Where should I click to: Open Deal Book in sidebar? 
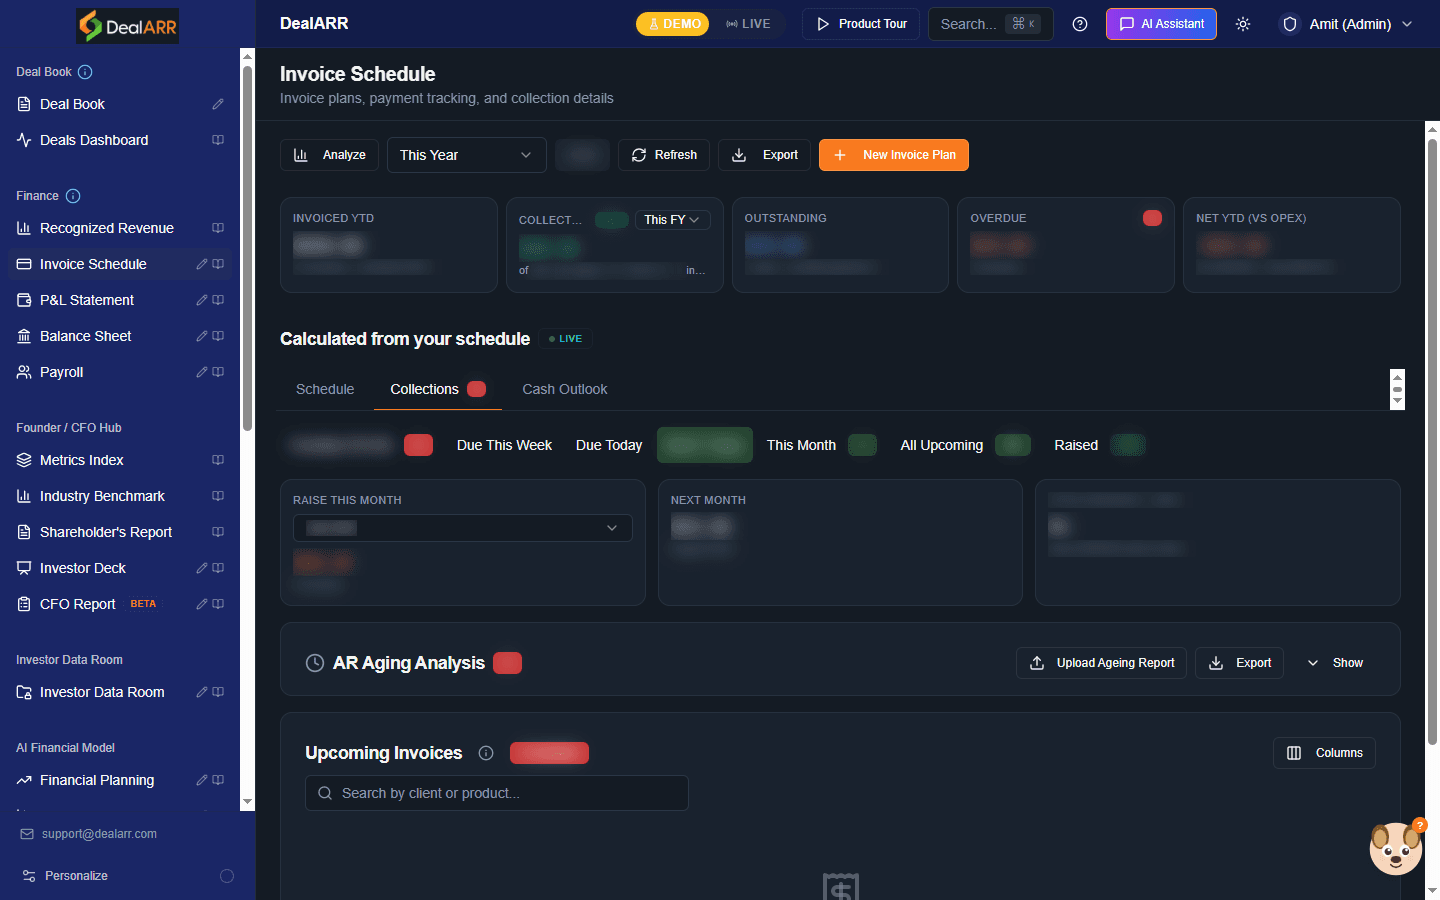point(72,104)
